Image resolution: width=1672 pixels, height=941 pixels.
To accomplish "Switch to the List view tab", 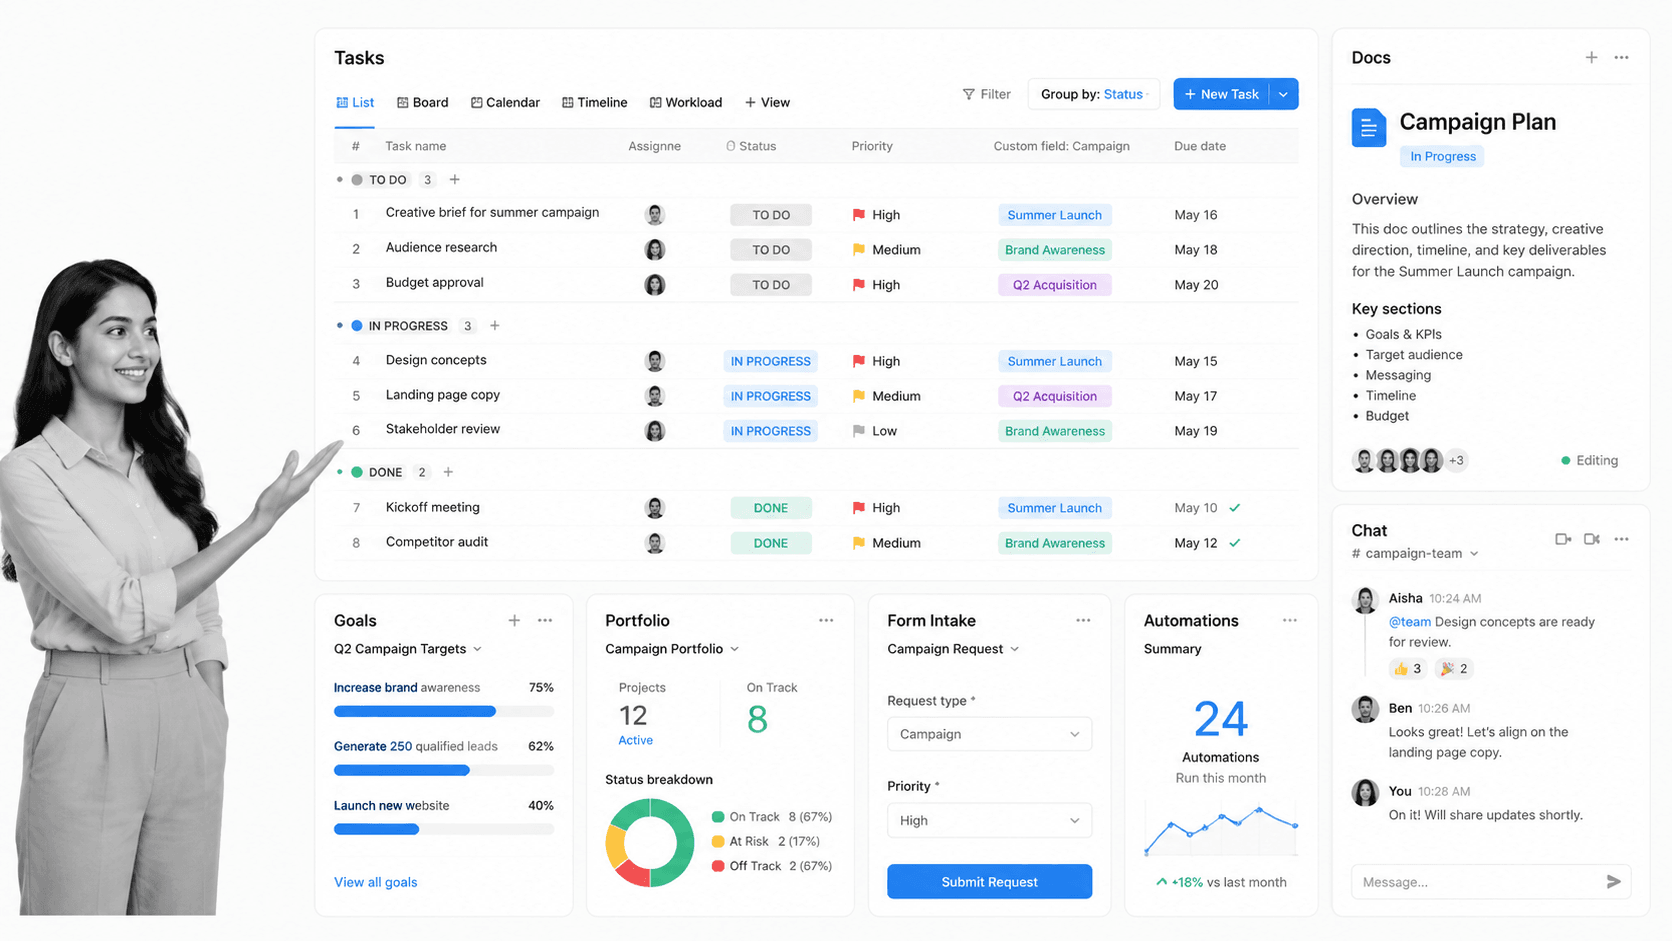I will (x=355, y=103).
